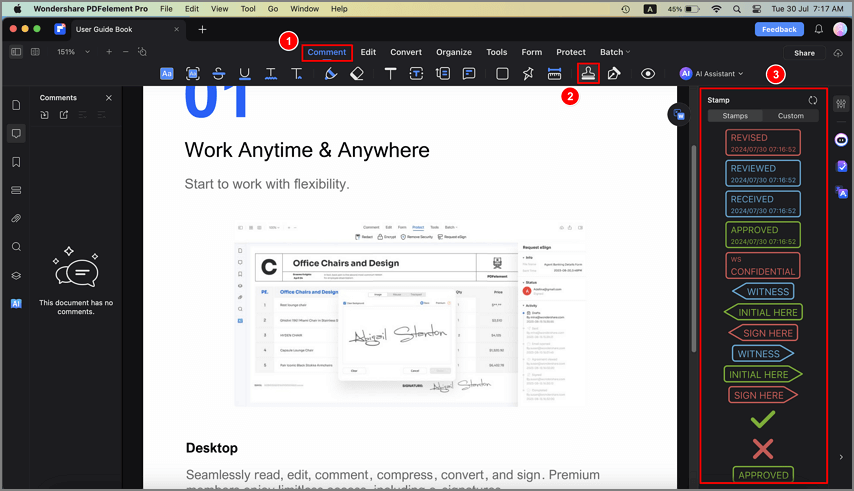Refresh the Stamp panel

click(x=813, y=100)
